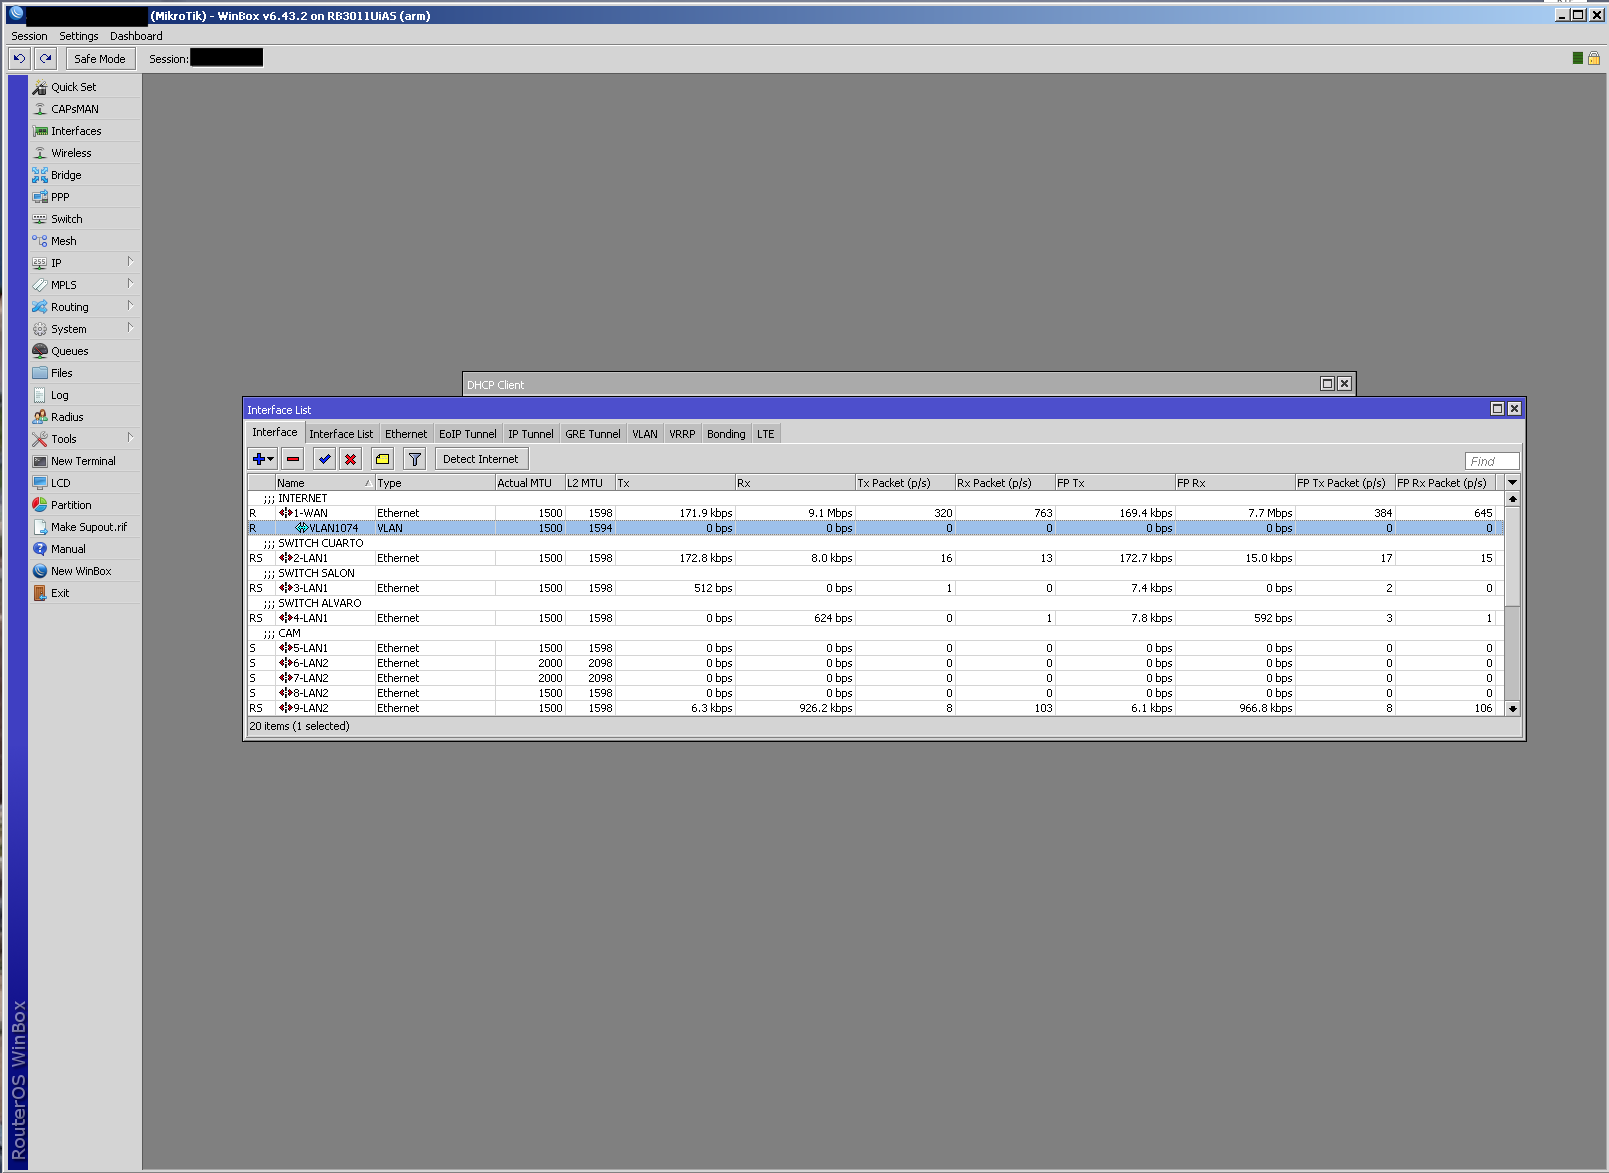
Task: Click the Find search field
Action: pos(1492,461)
